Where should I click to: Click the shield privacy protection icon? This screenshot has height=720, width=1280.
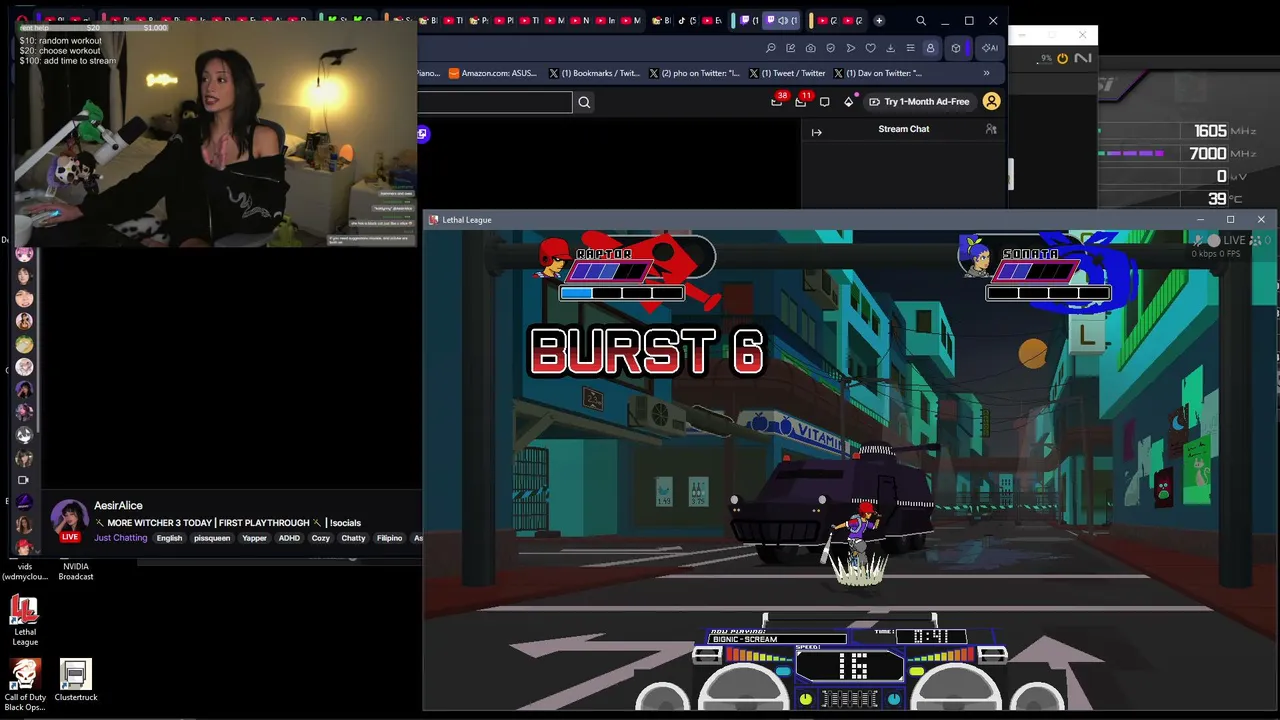click(830, 48)
